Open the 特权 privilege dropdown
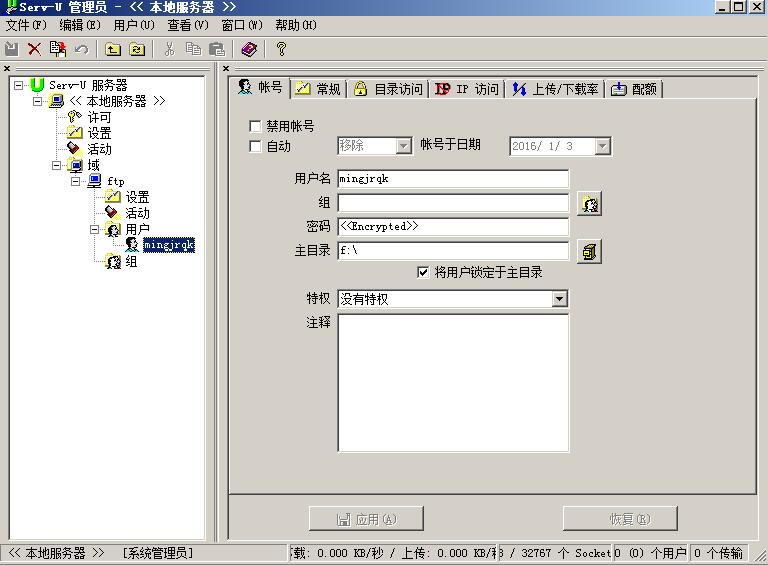 click(x=559, y=299)
